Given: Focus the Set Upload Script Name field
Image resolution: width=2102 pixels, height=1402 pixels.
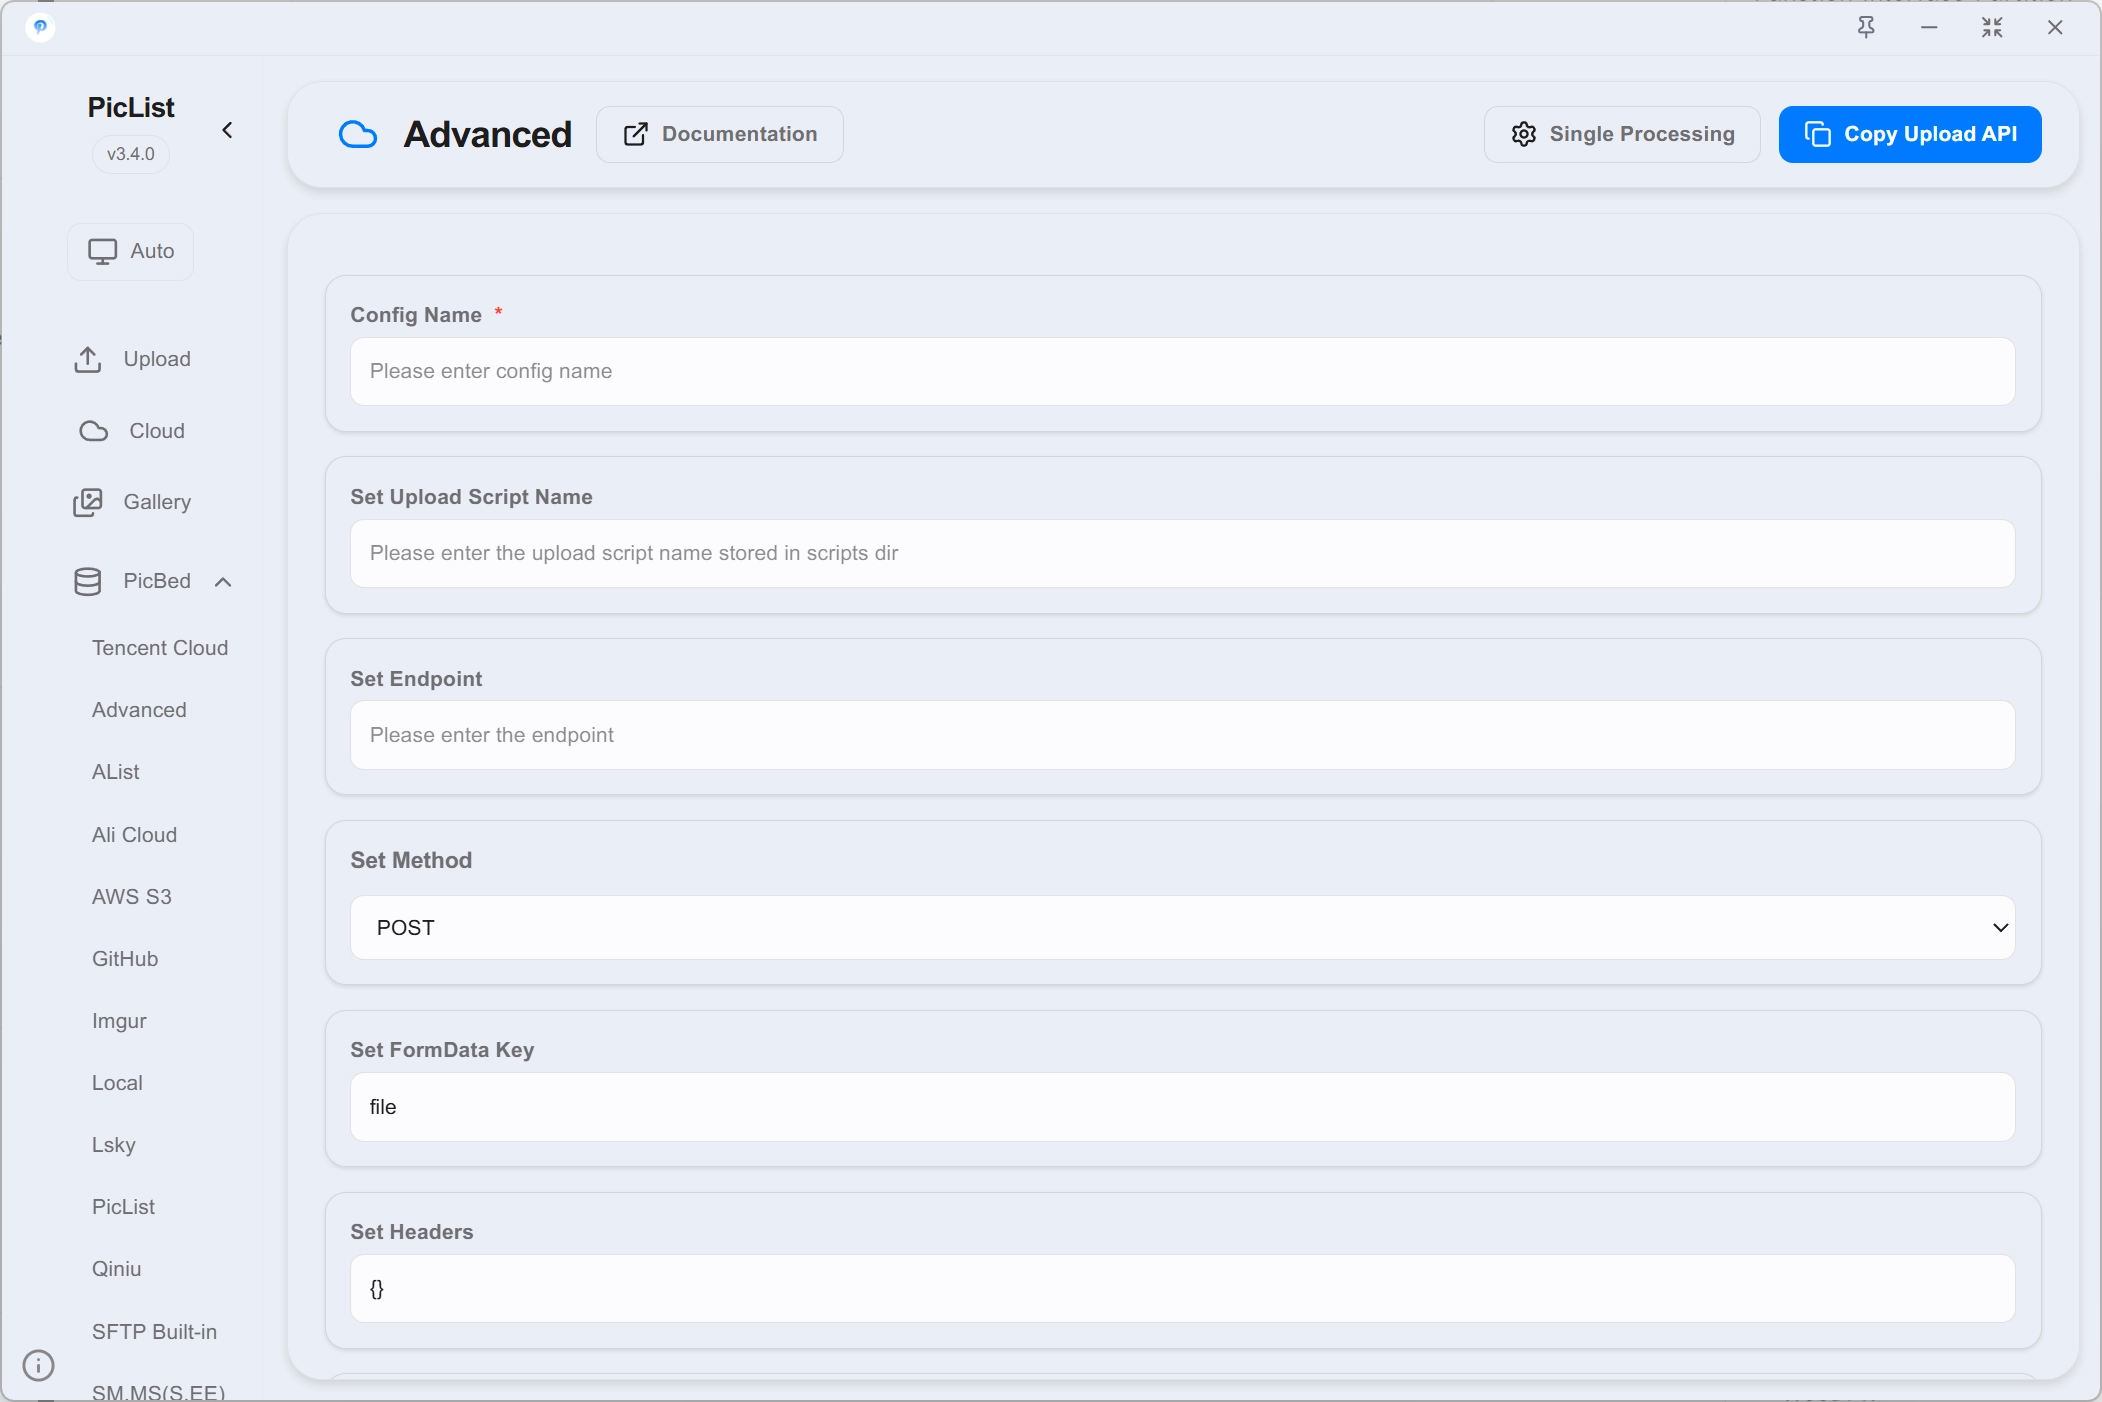Looking at the screenshot, I should [1182, 553].
